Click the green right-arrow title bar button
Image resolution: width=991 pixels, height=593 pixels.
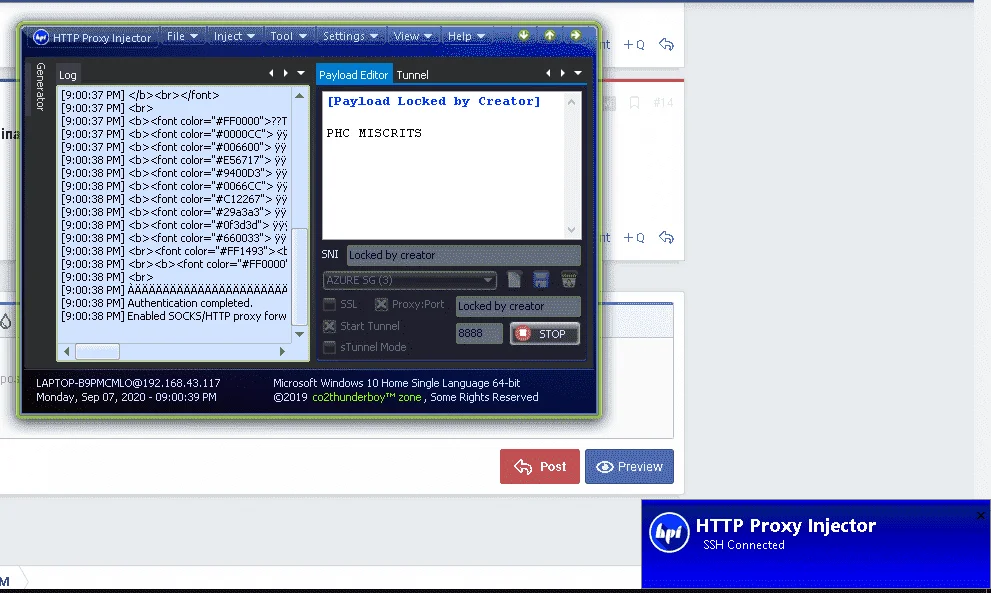[575, 35]
